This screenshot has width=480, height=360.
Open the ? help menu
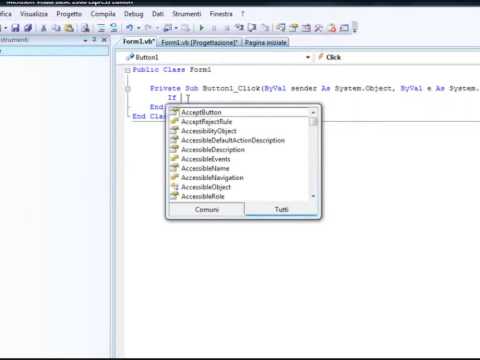243,14
